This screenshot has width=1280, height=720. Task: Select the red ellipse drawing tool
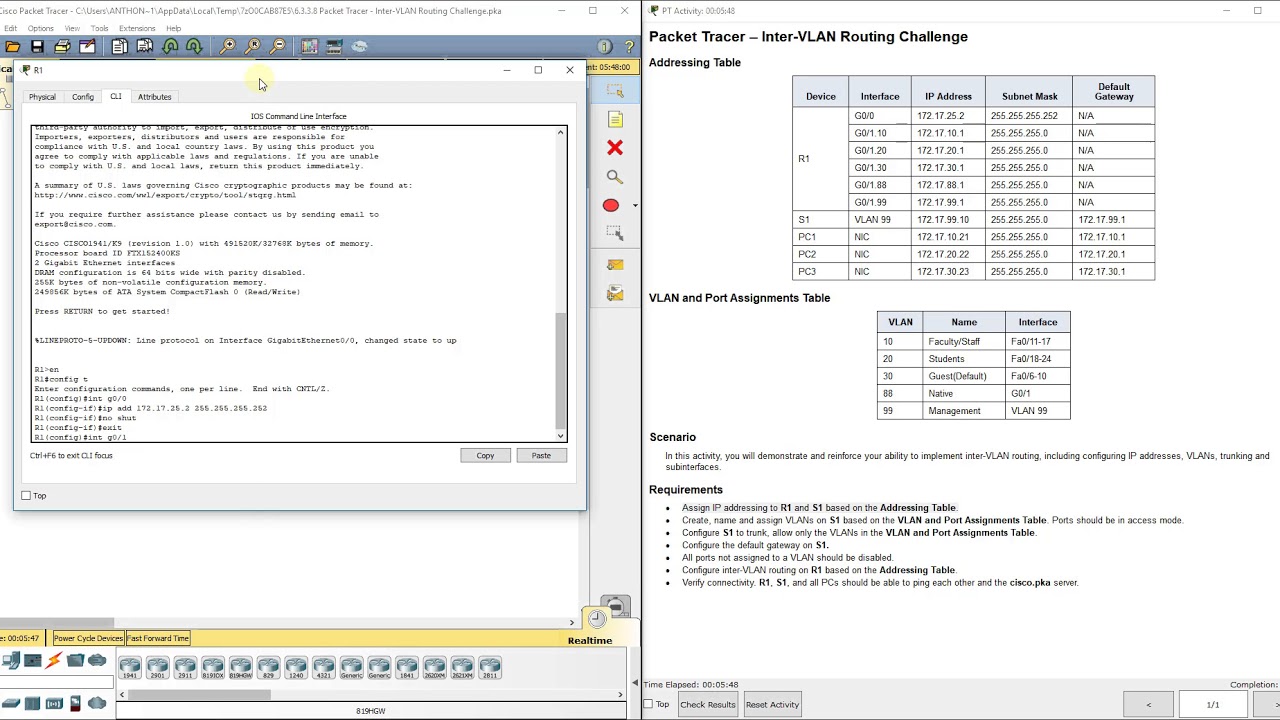611,205
